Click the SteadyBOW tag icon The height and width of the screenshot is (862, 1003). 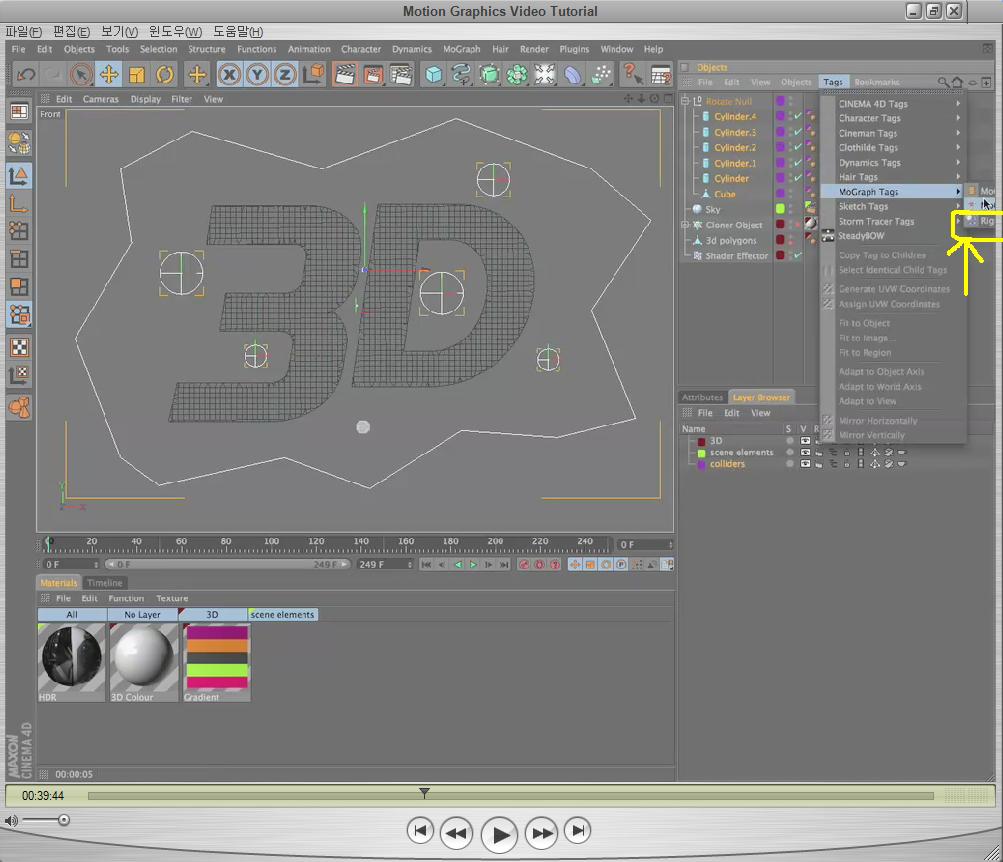tap(828, 236)
